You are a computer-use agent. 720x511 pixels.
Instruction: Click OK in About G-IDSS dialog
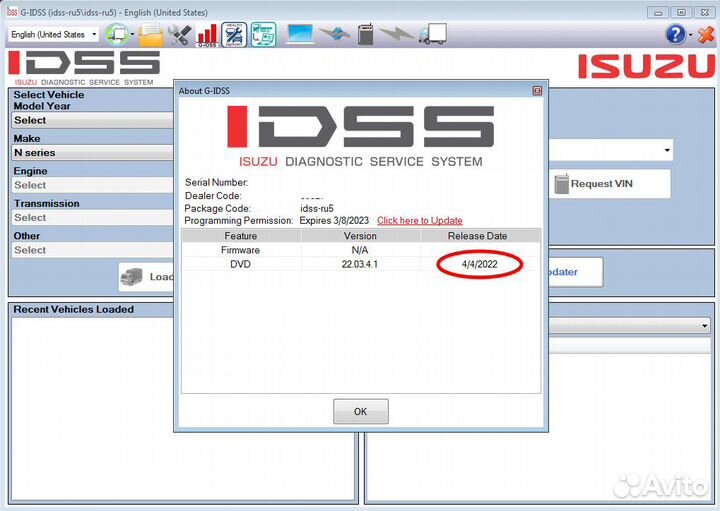tap(360, 411)
